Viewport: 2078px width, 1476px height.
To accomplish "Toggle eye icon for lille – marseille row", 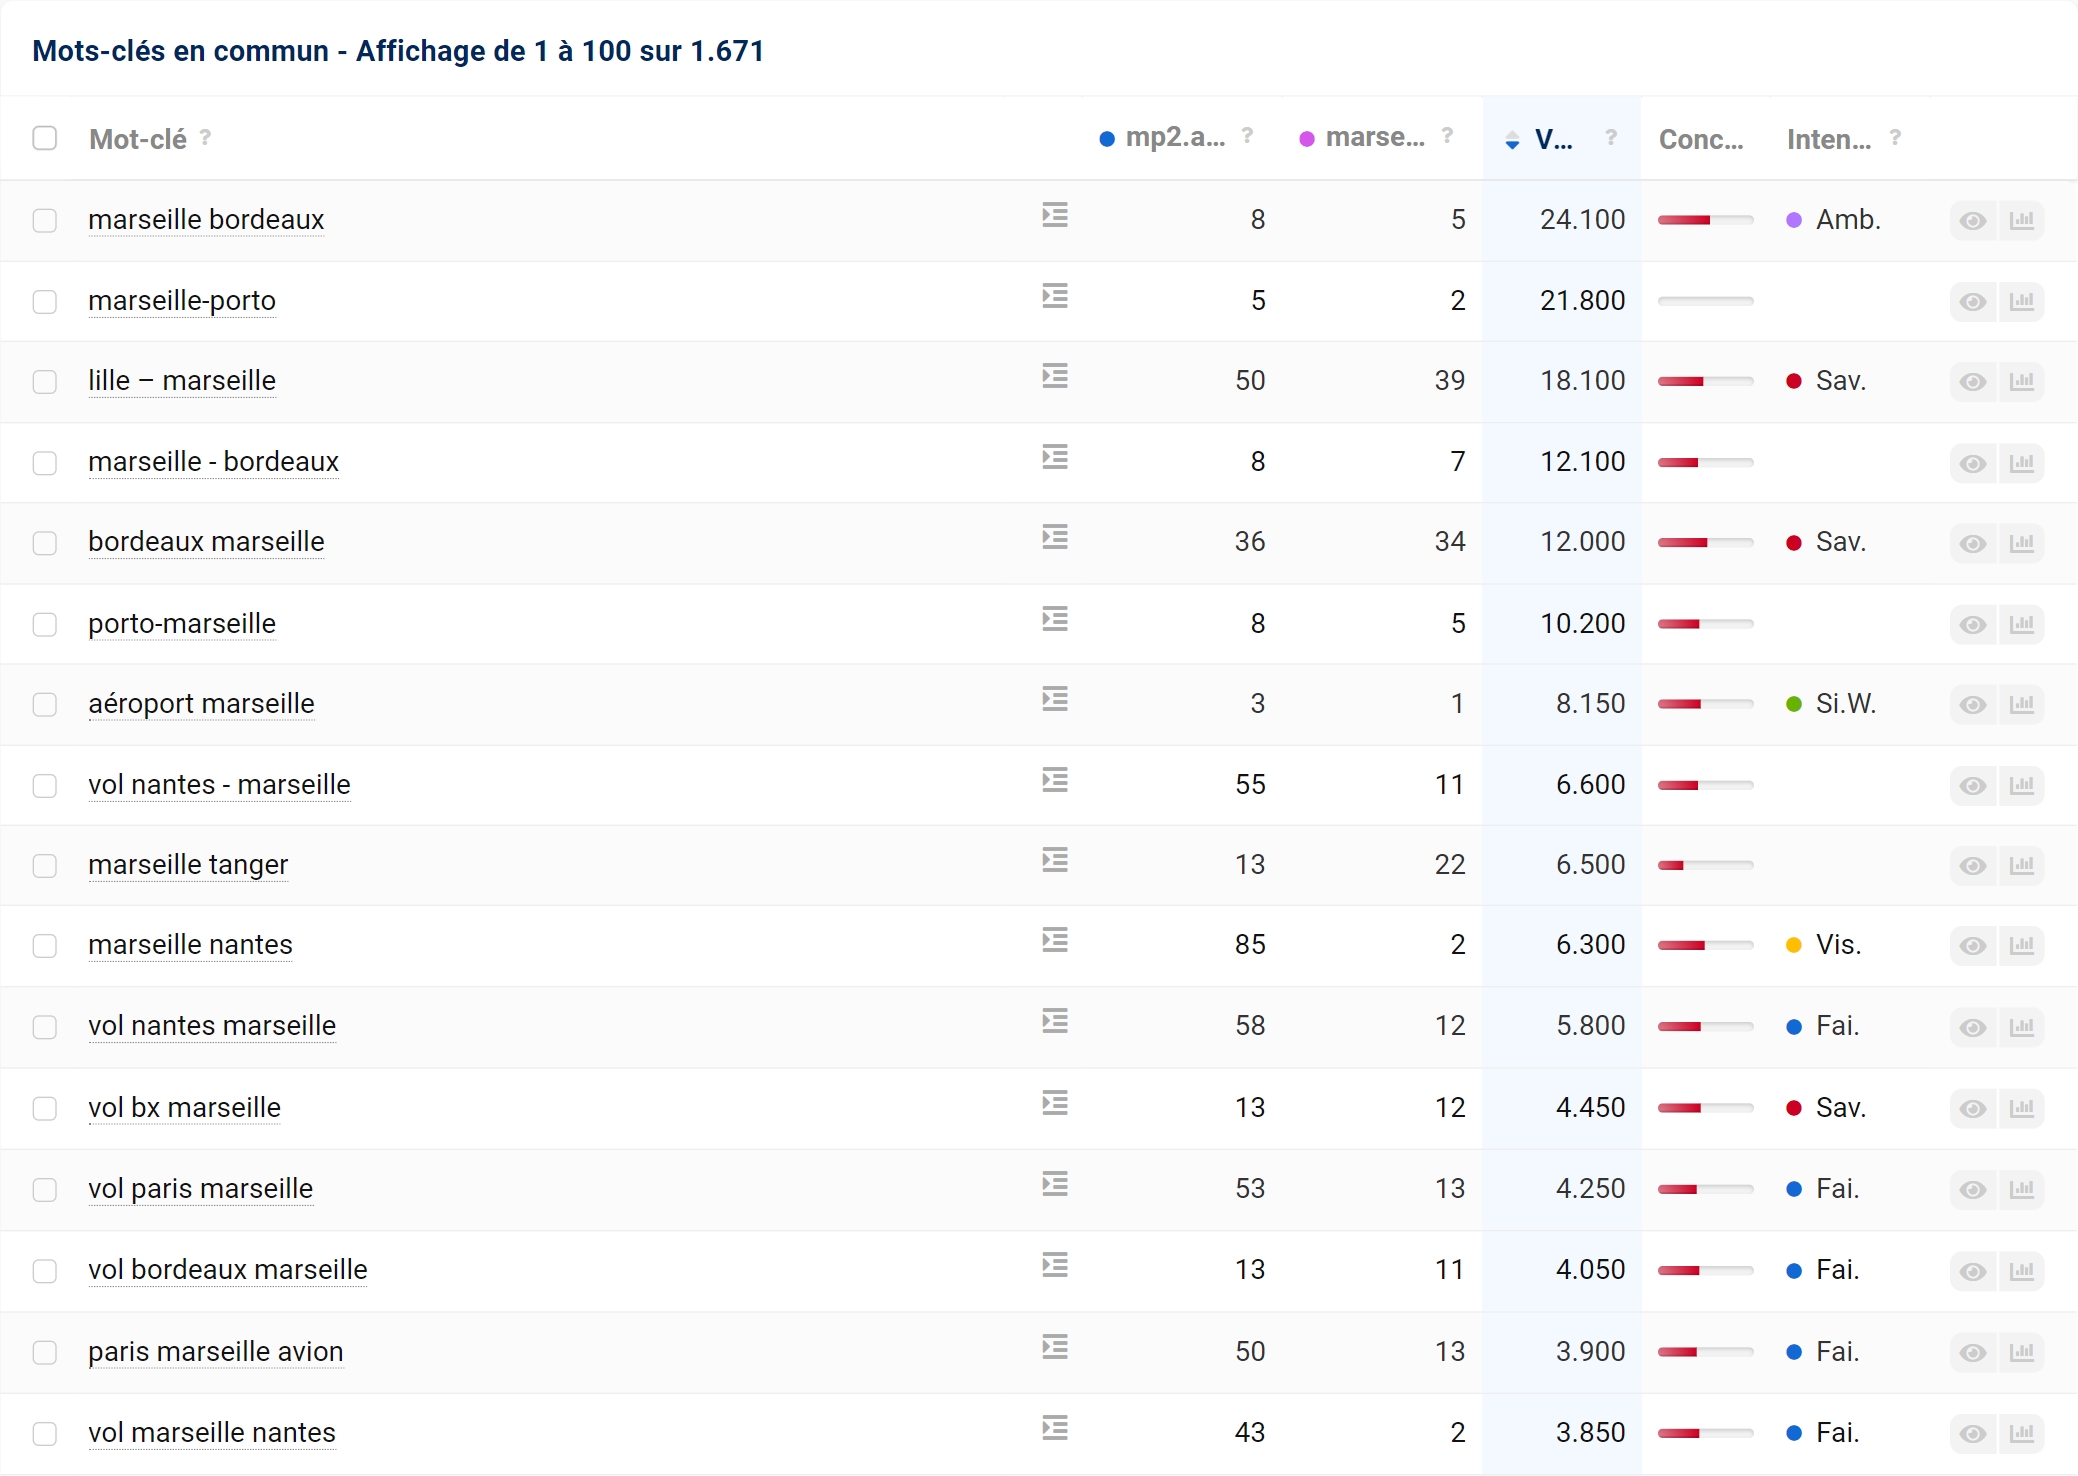I will tap(1973, 381).
